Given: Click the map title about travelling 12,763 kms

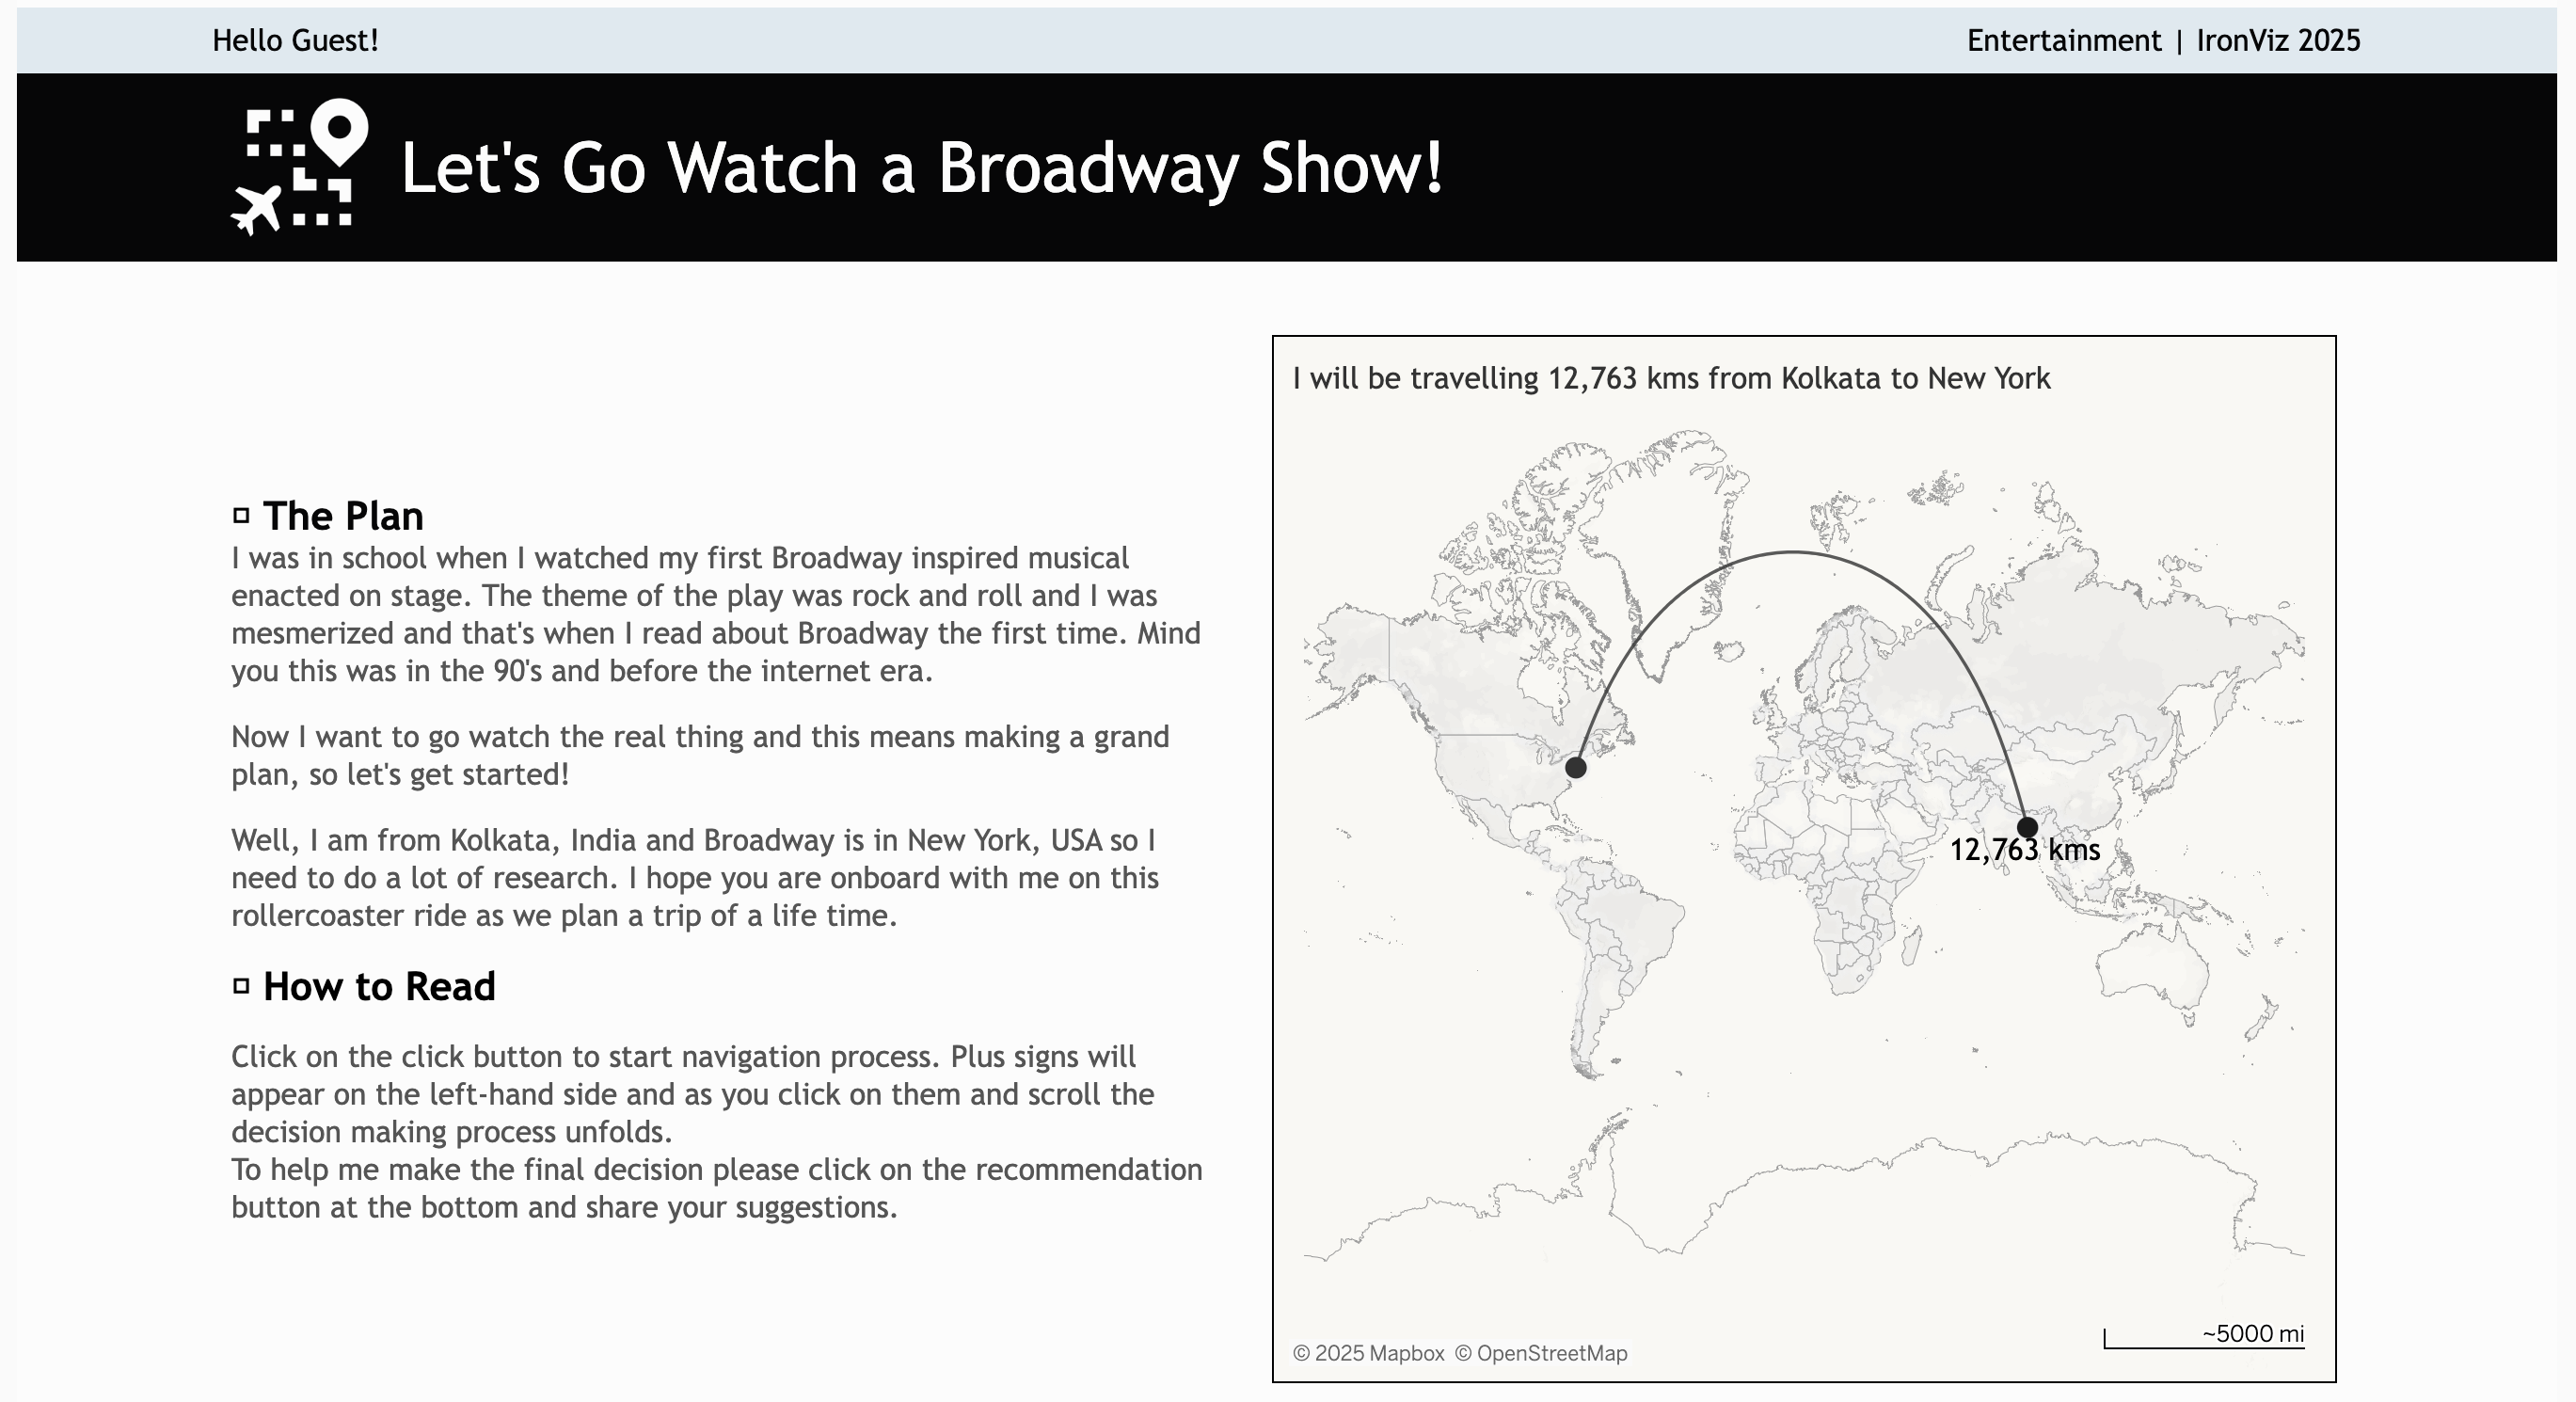Looking at the screenshot, I should 1671,379.
